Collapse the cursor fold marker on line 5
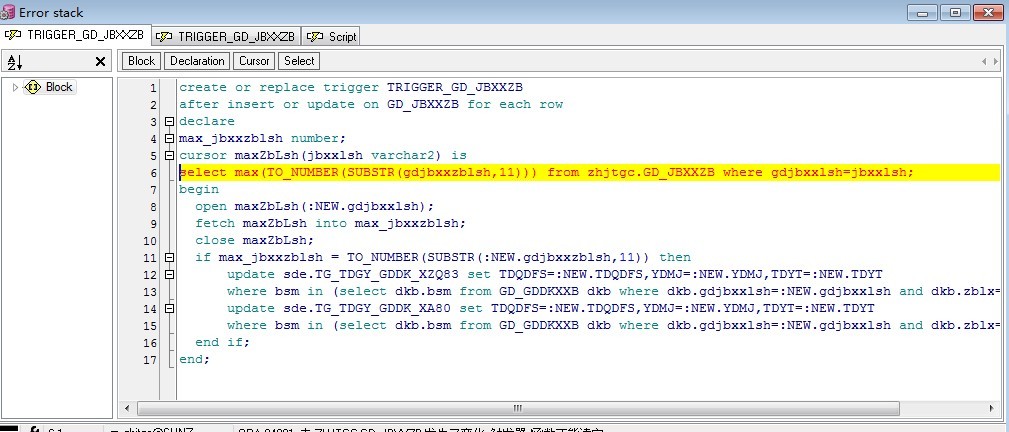The height and width of the screenshot is (432, 1009). (x=169, y=155)
